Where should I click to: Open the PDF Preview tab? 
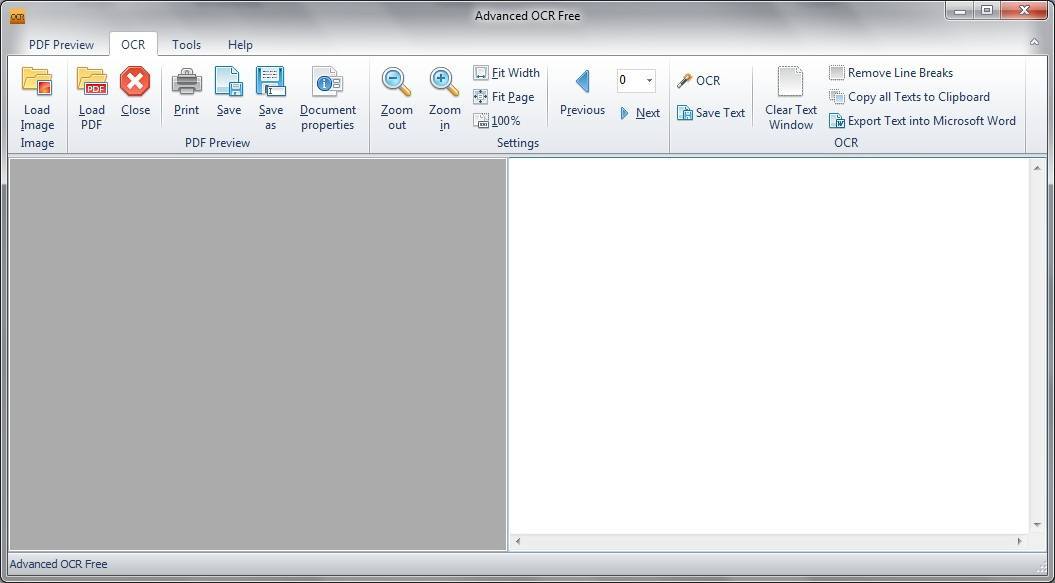[60, 44]
